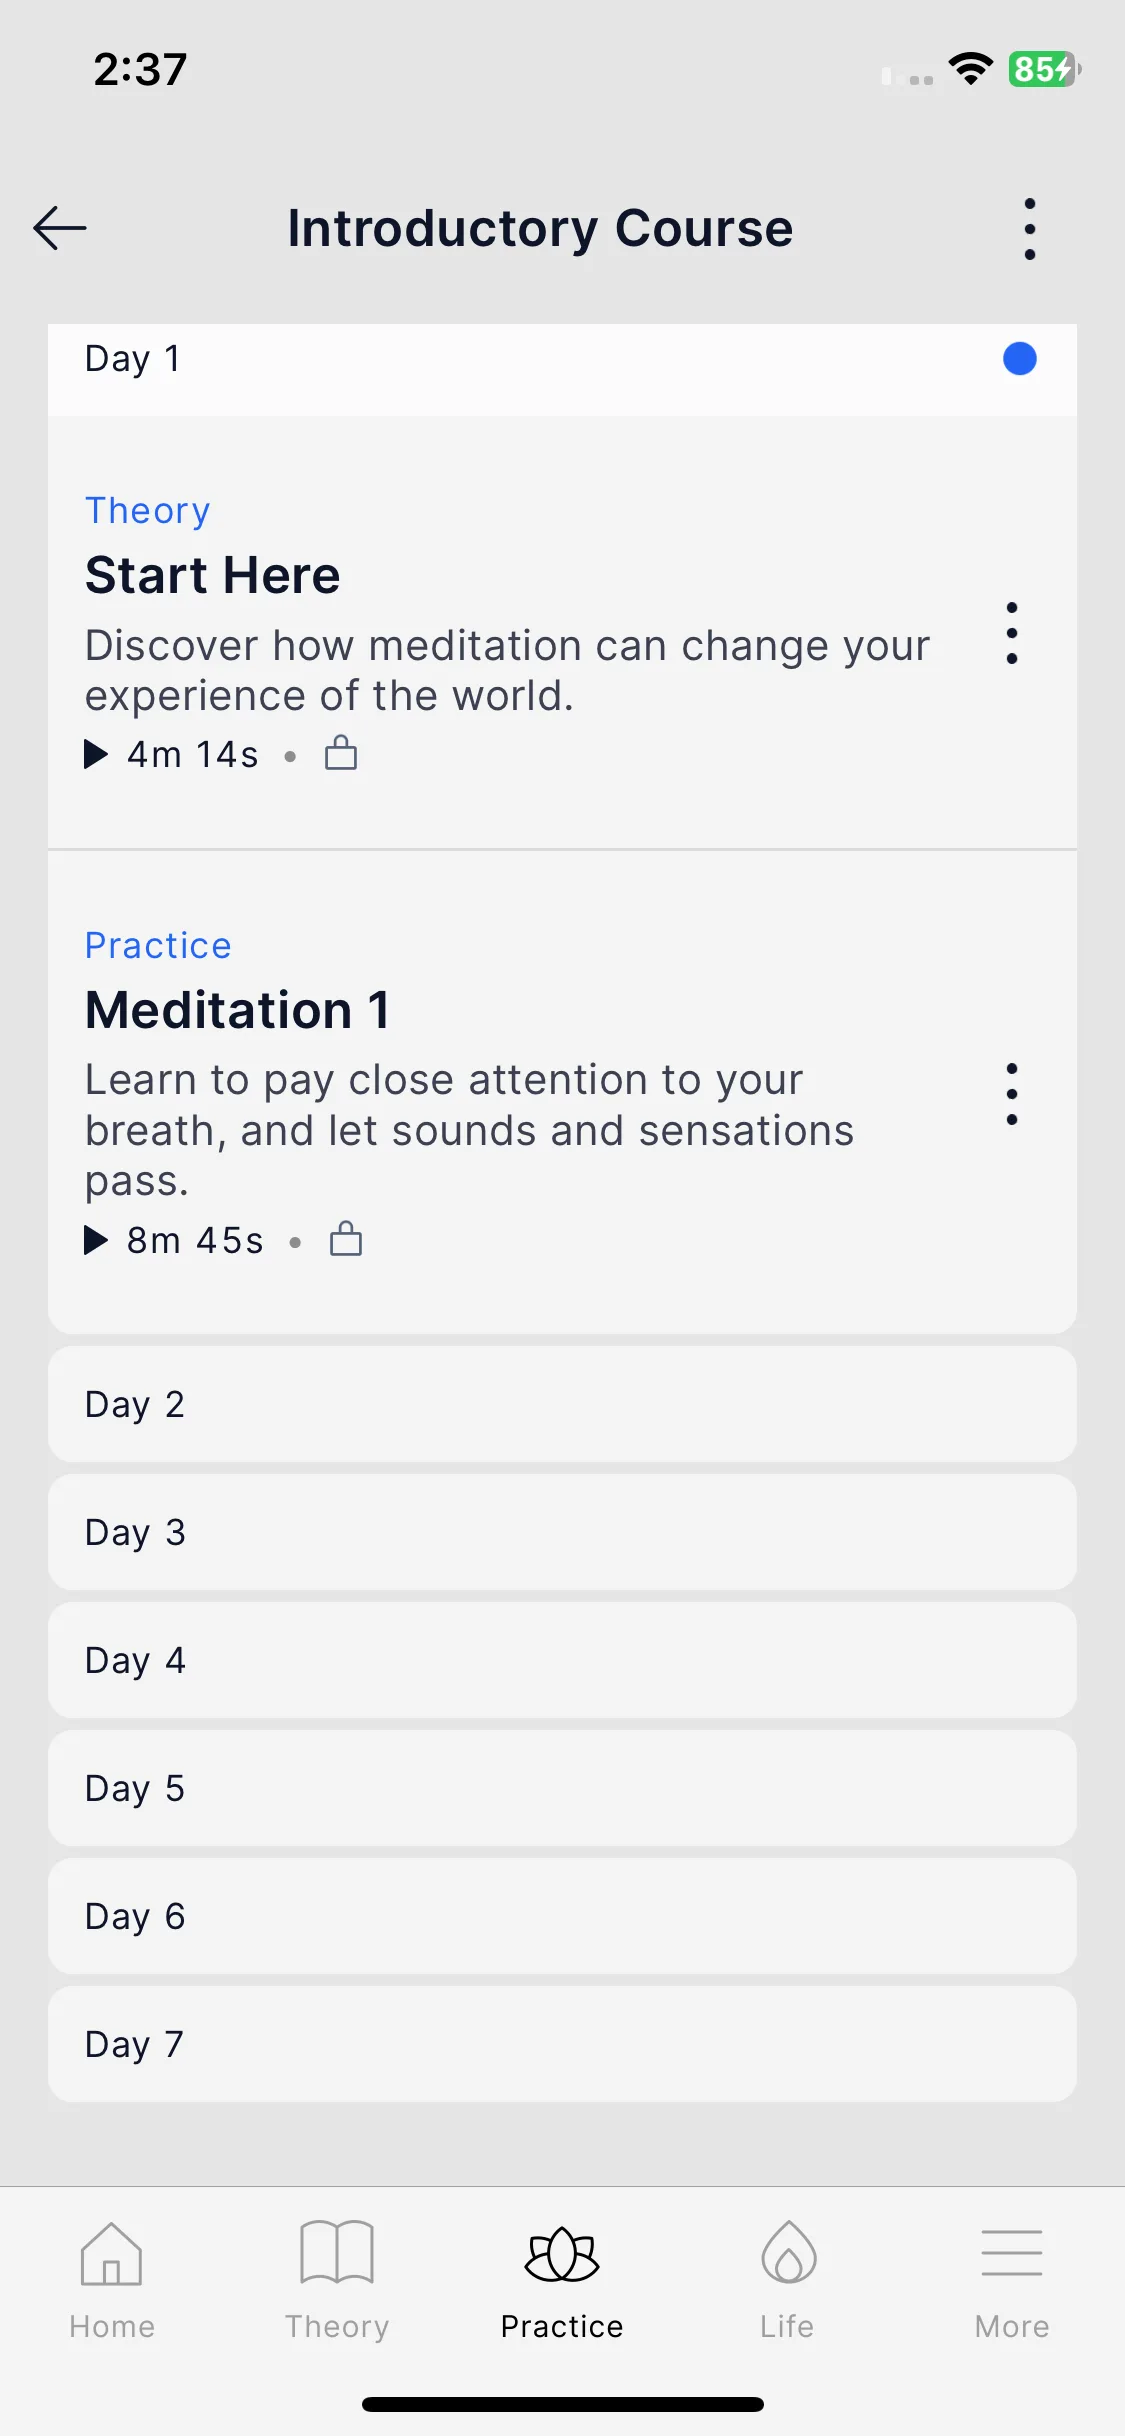This screenshot has width=1125, height=2436.
Task: Expand the Day 7 section
Action: click(x=562, y=2044)
